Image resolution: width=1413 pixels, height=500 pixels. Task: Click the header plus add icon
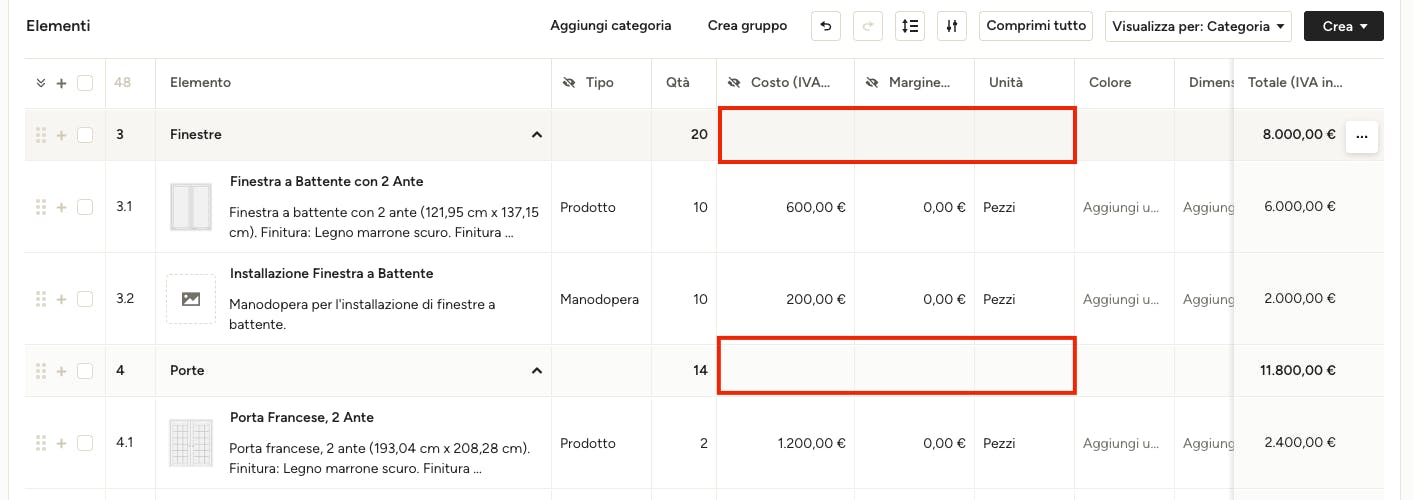[61, 83]
